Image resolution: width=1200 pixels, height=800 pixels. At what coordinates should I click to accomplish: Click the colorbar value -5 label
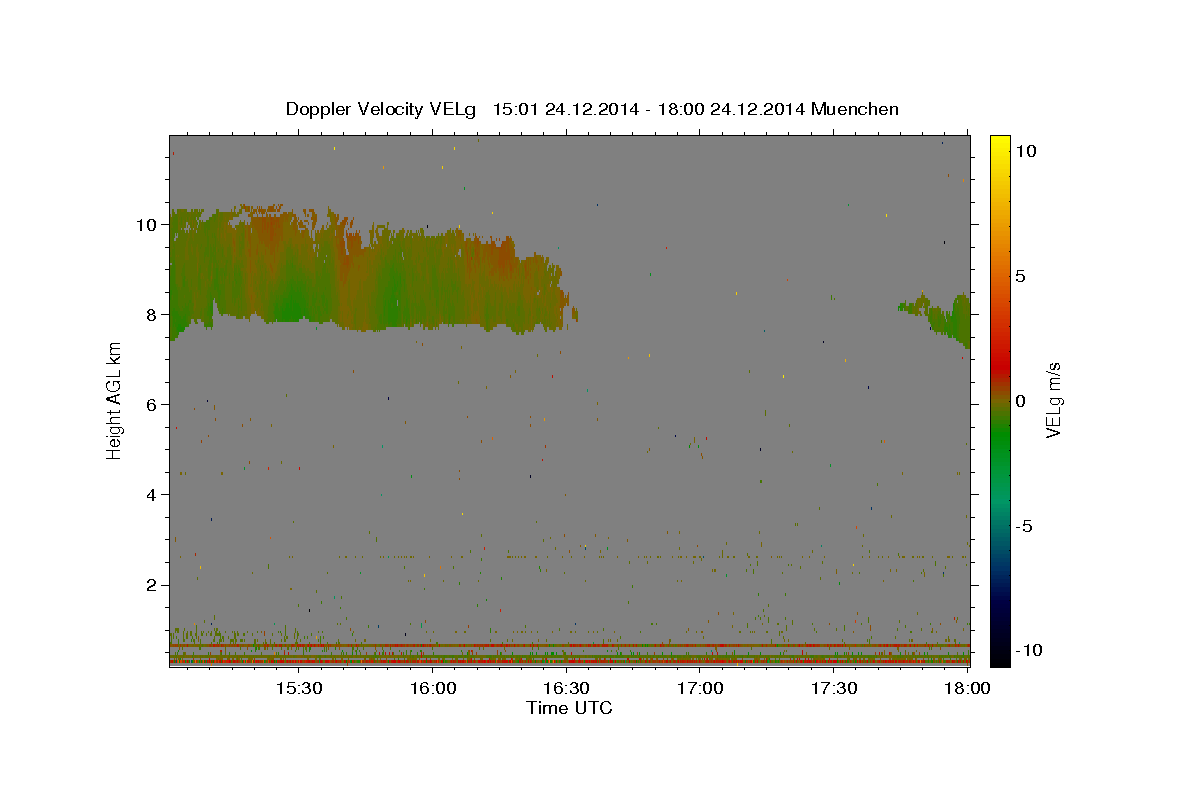click(1026, 526)
